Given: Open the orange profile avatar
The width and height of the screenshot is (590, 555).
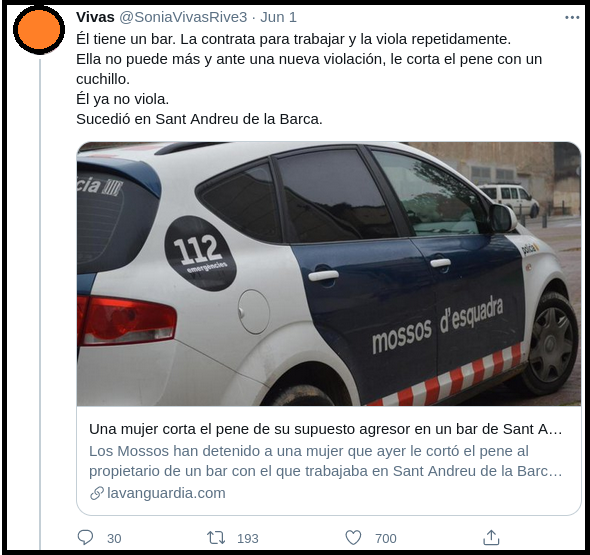Looking at the screenshot, I should click(39, 29).
